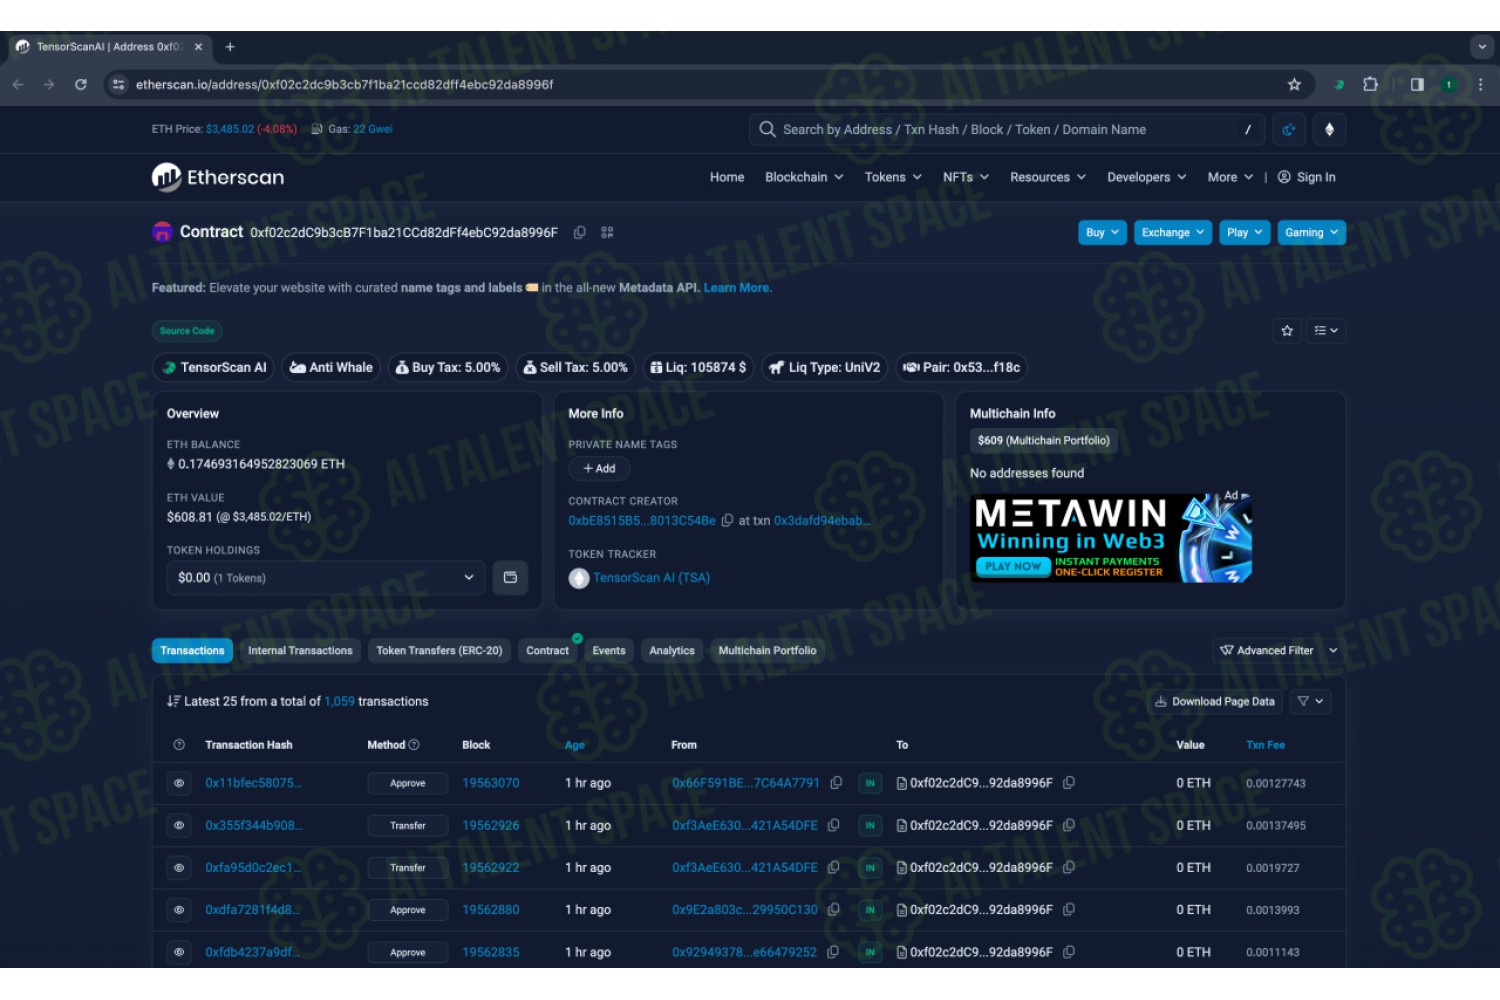Image resolution: width=1500 pixels, height=1000 pixels.
Task: Go back to the previous page
Action: 18,85
